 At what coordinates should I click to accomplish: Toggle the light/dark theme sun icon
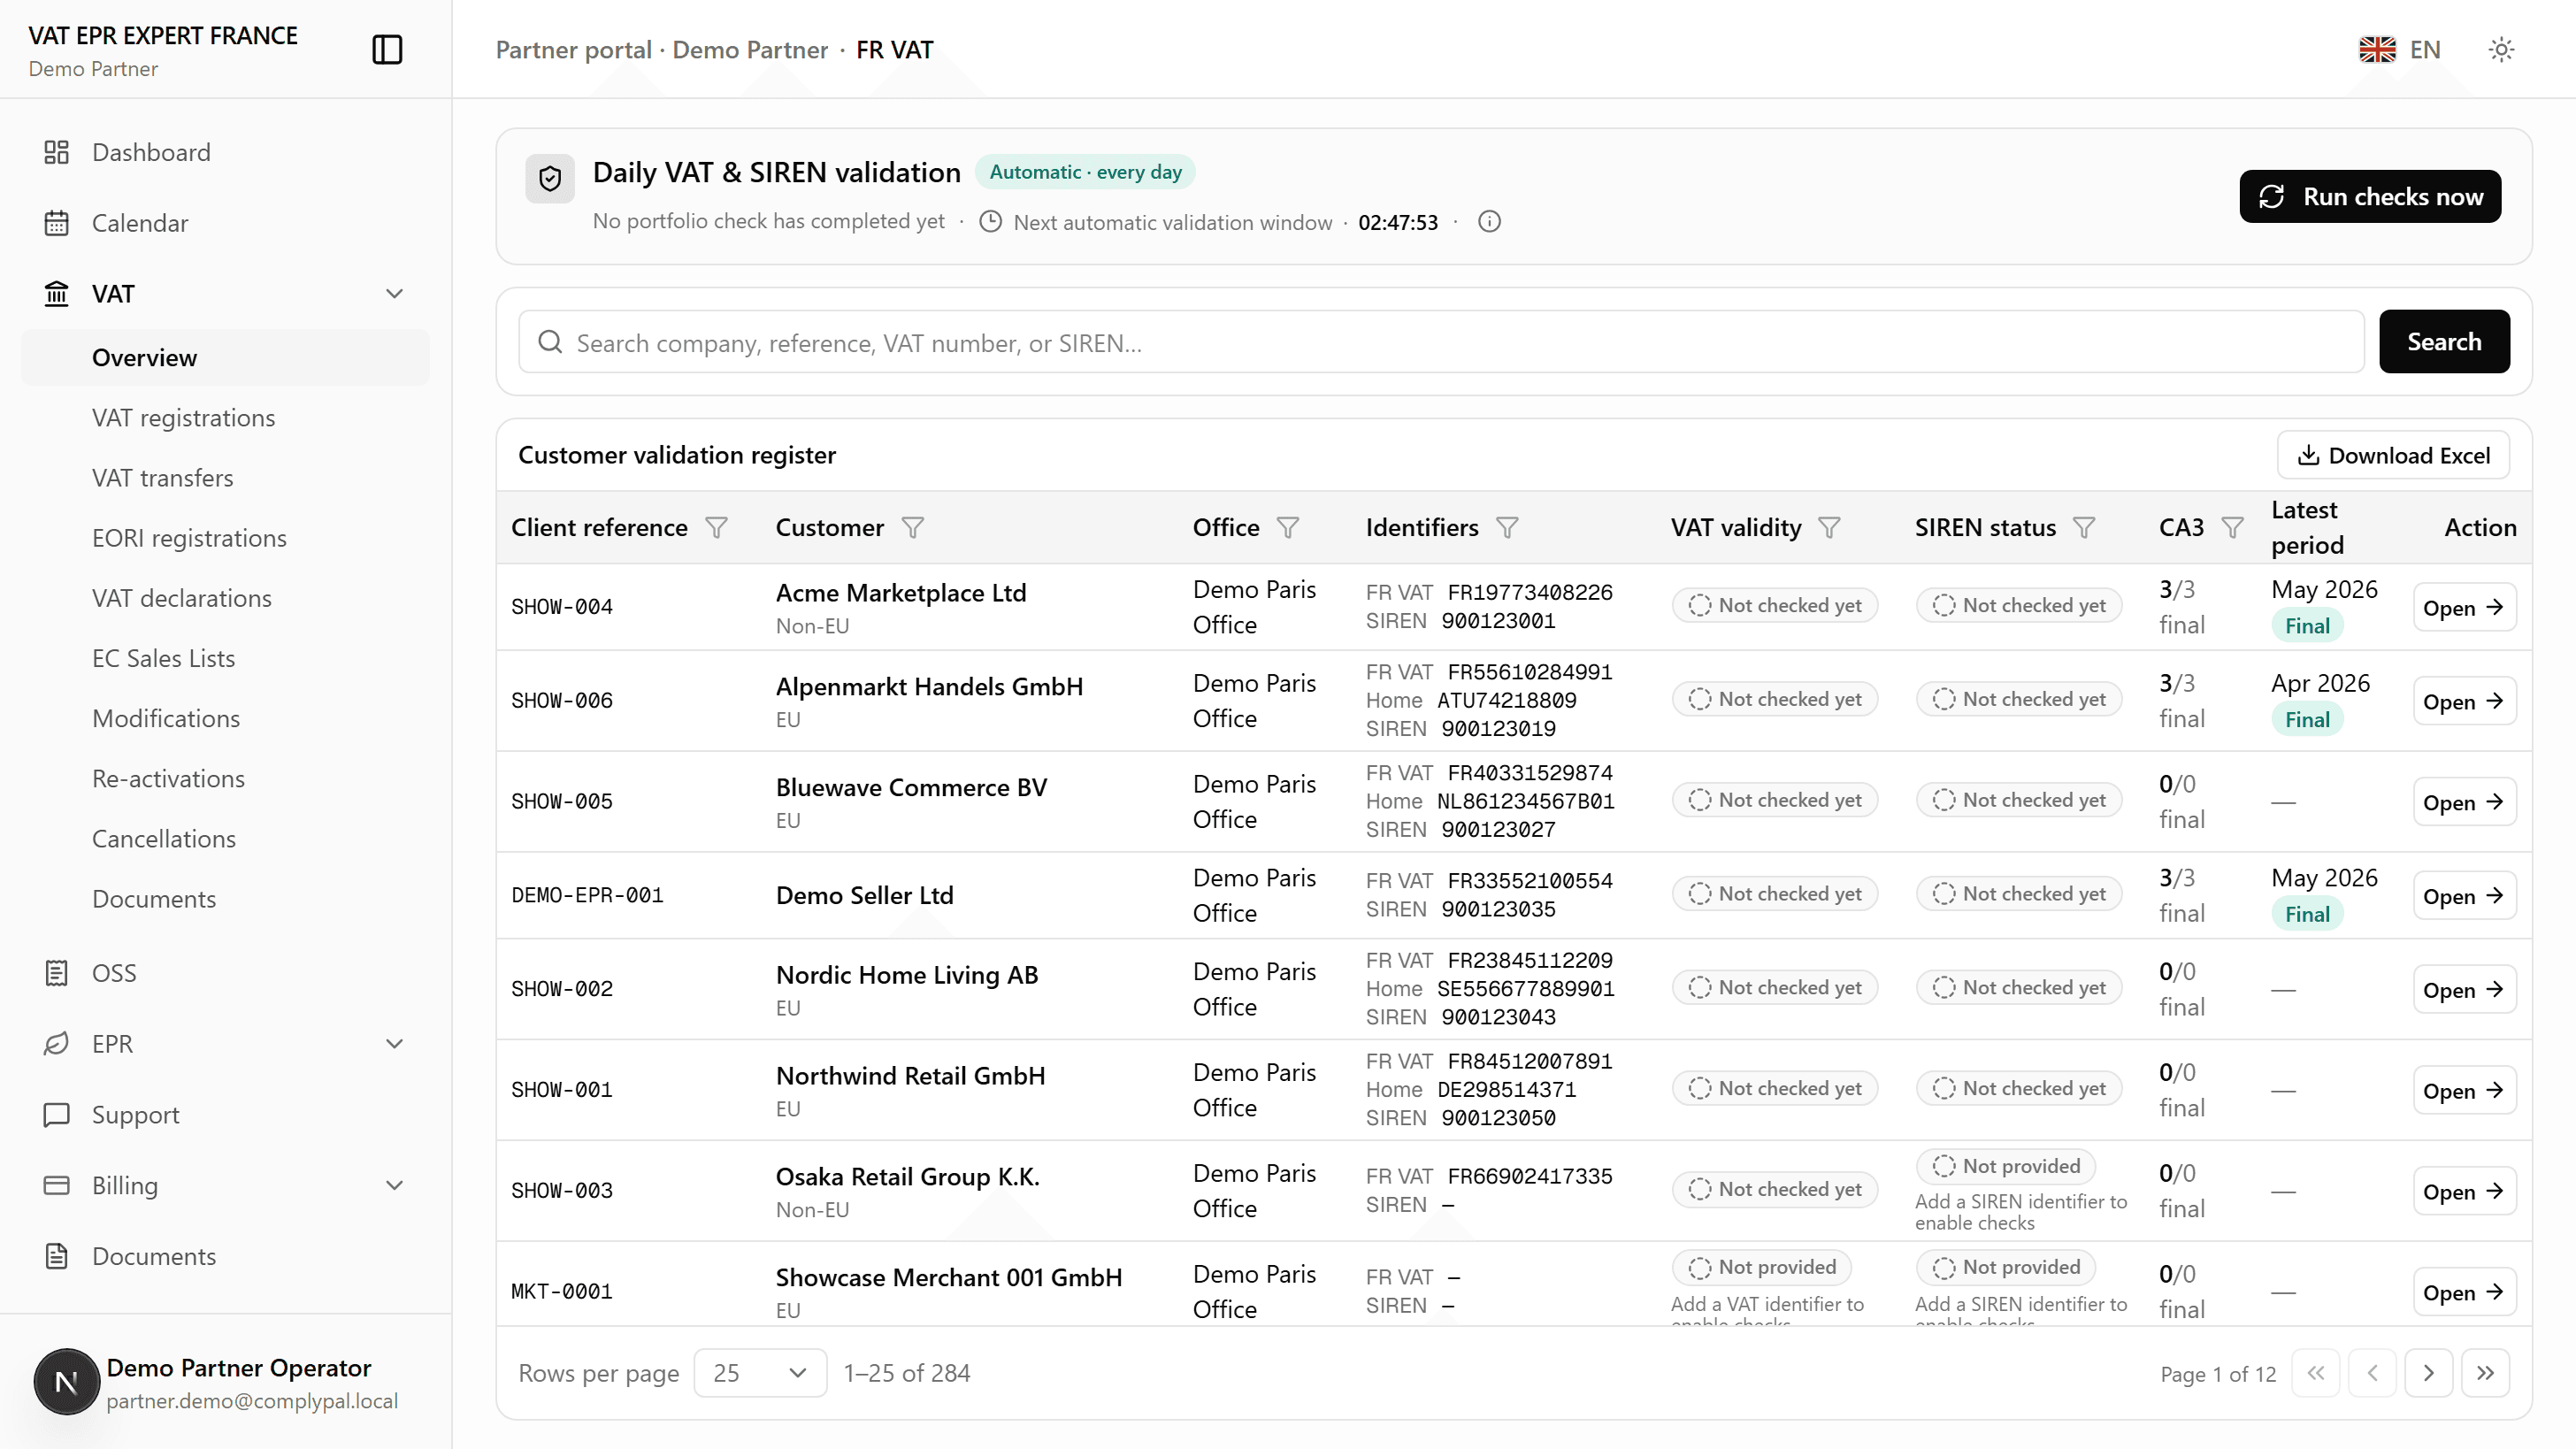[2501, 49]
